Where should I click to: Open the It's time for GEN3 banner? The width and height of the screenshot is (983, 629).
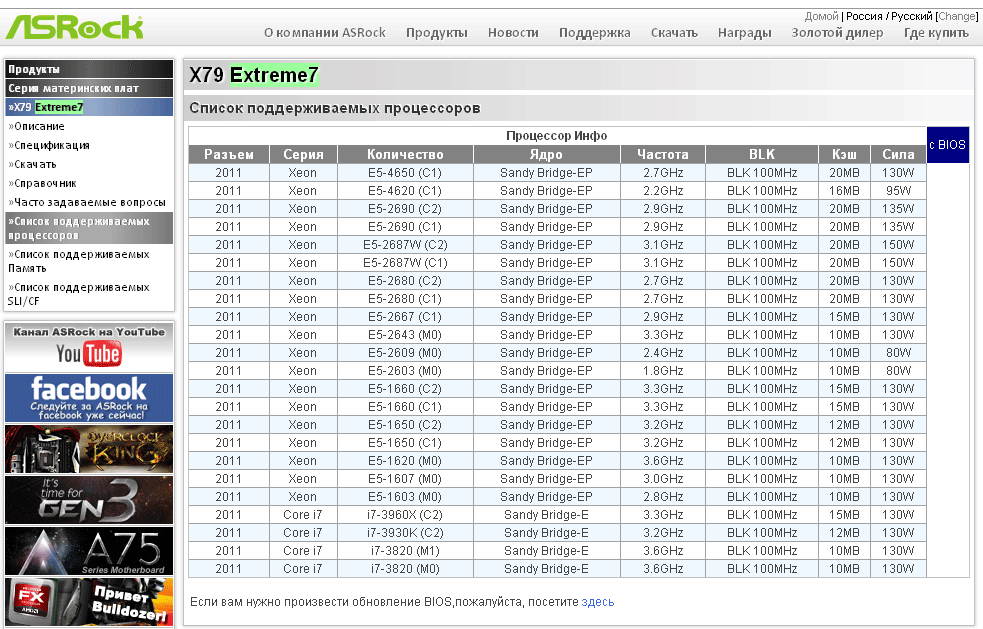[x=89, y=500]
